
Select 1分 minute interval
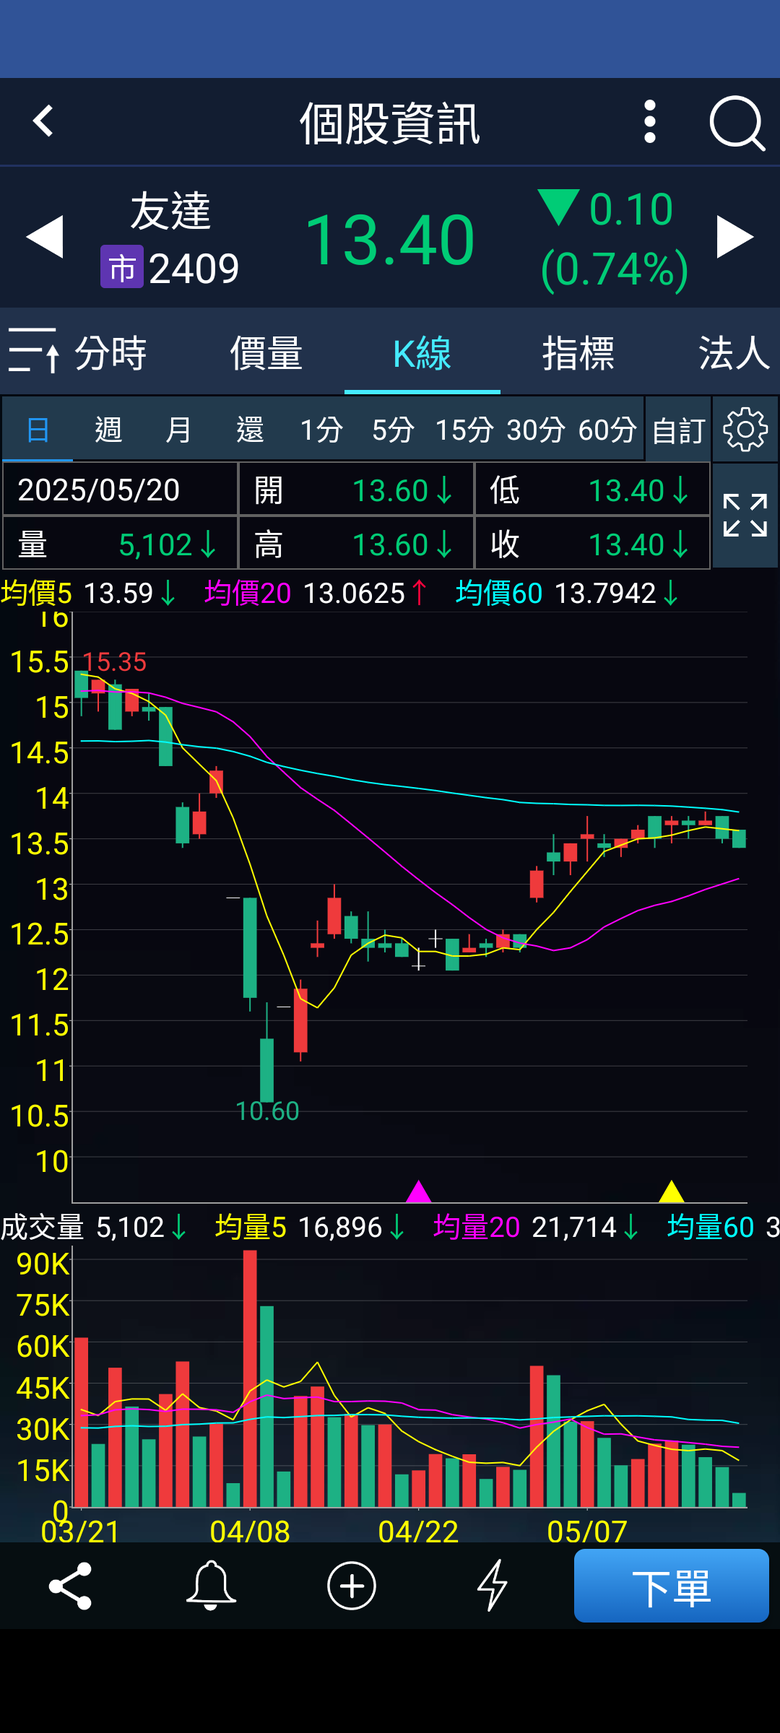pyautogui.click(x=322, y=430)
